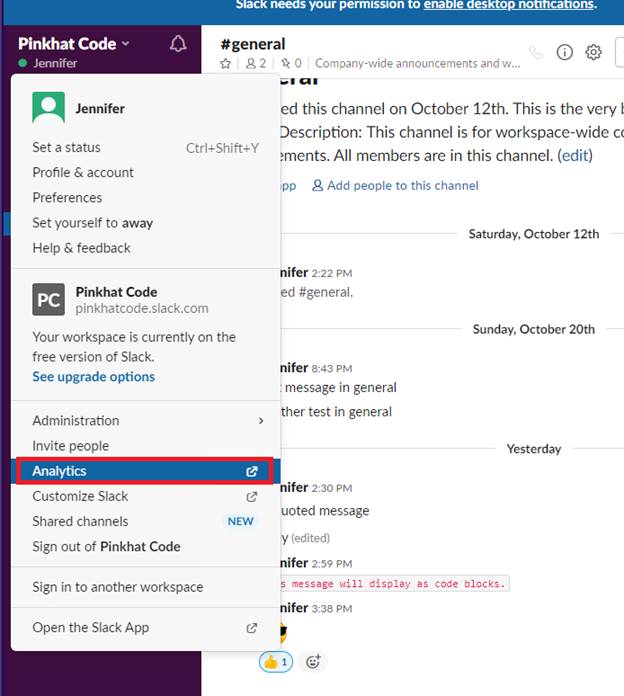Image resolution: width=624 pixels, height=696 pixels.
Task: Click the #general channel title
Action: [x=253, y=44]
